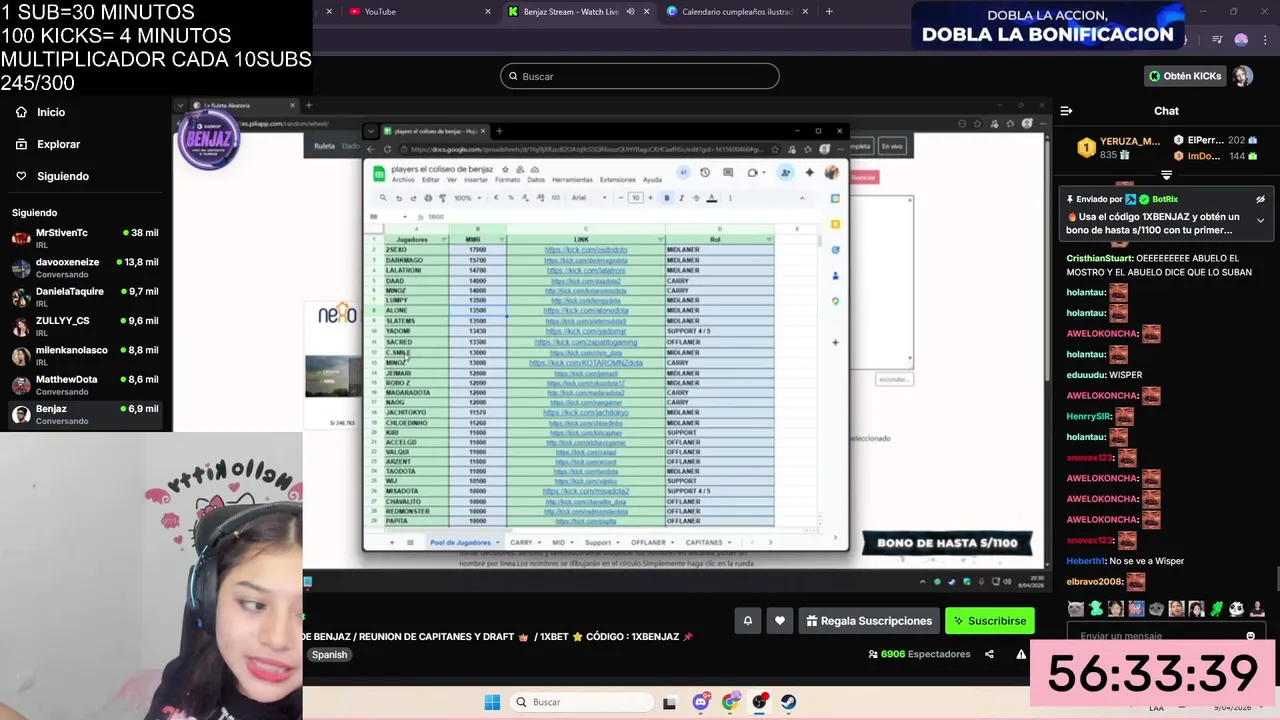Open the Jugadores column filter dropdown
Image resolution: width=1280 pixels, height=720 pixels.
pyautogui.click(x=443, y=239)
